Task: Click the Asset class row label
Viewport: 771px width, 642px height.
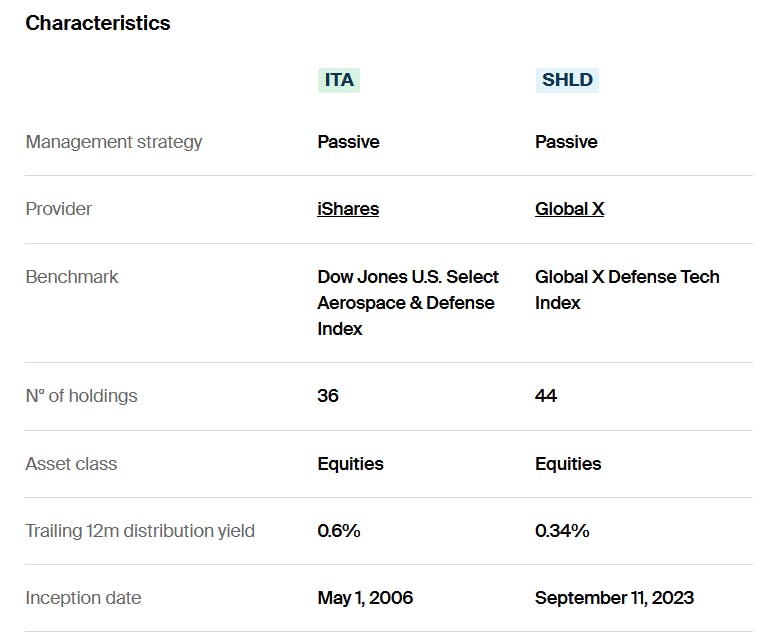Action: 71,464
